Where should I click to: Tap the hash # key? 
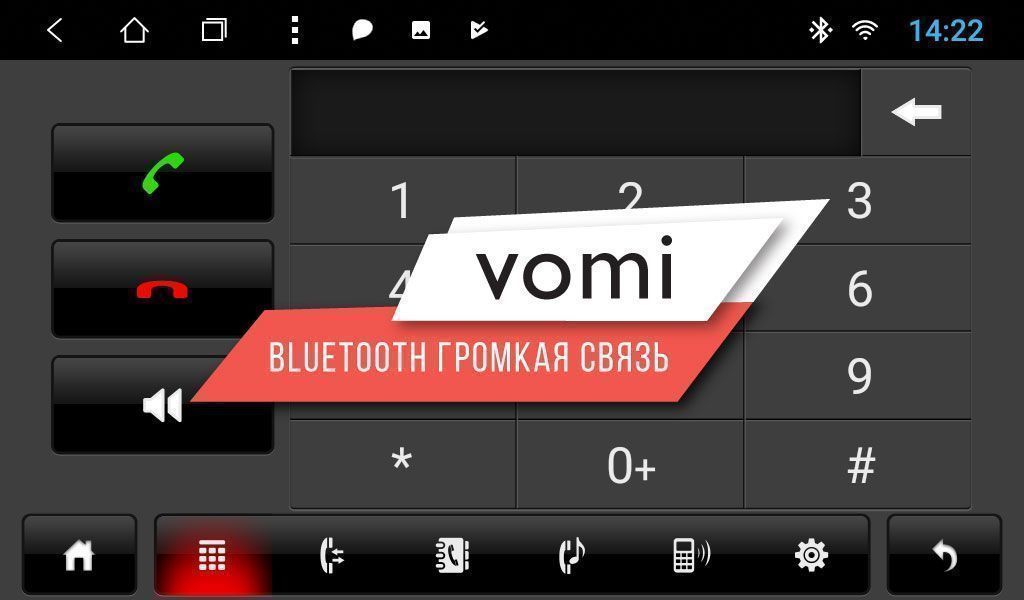click(858, 464)
